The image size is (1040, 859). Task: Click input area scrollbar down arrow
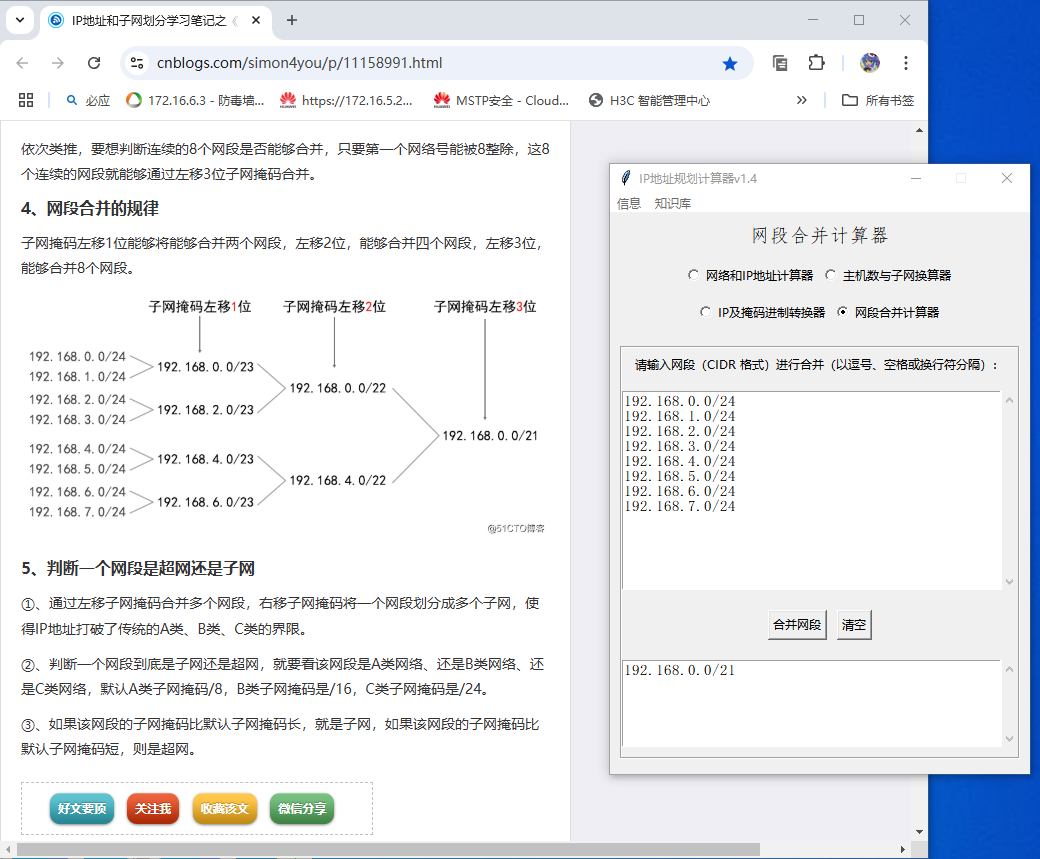point(1009,582)
